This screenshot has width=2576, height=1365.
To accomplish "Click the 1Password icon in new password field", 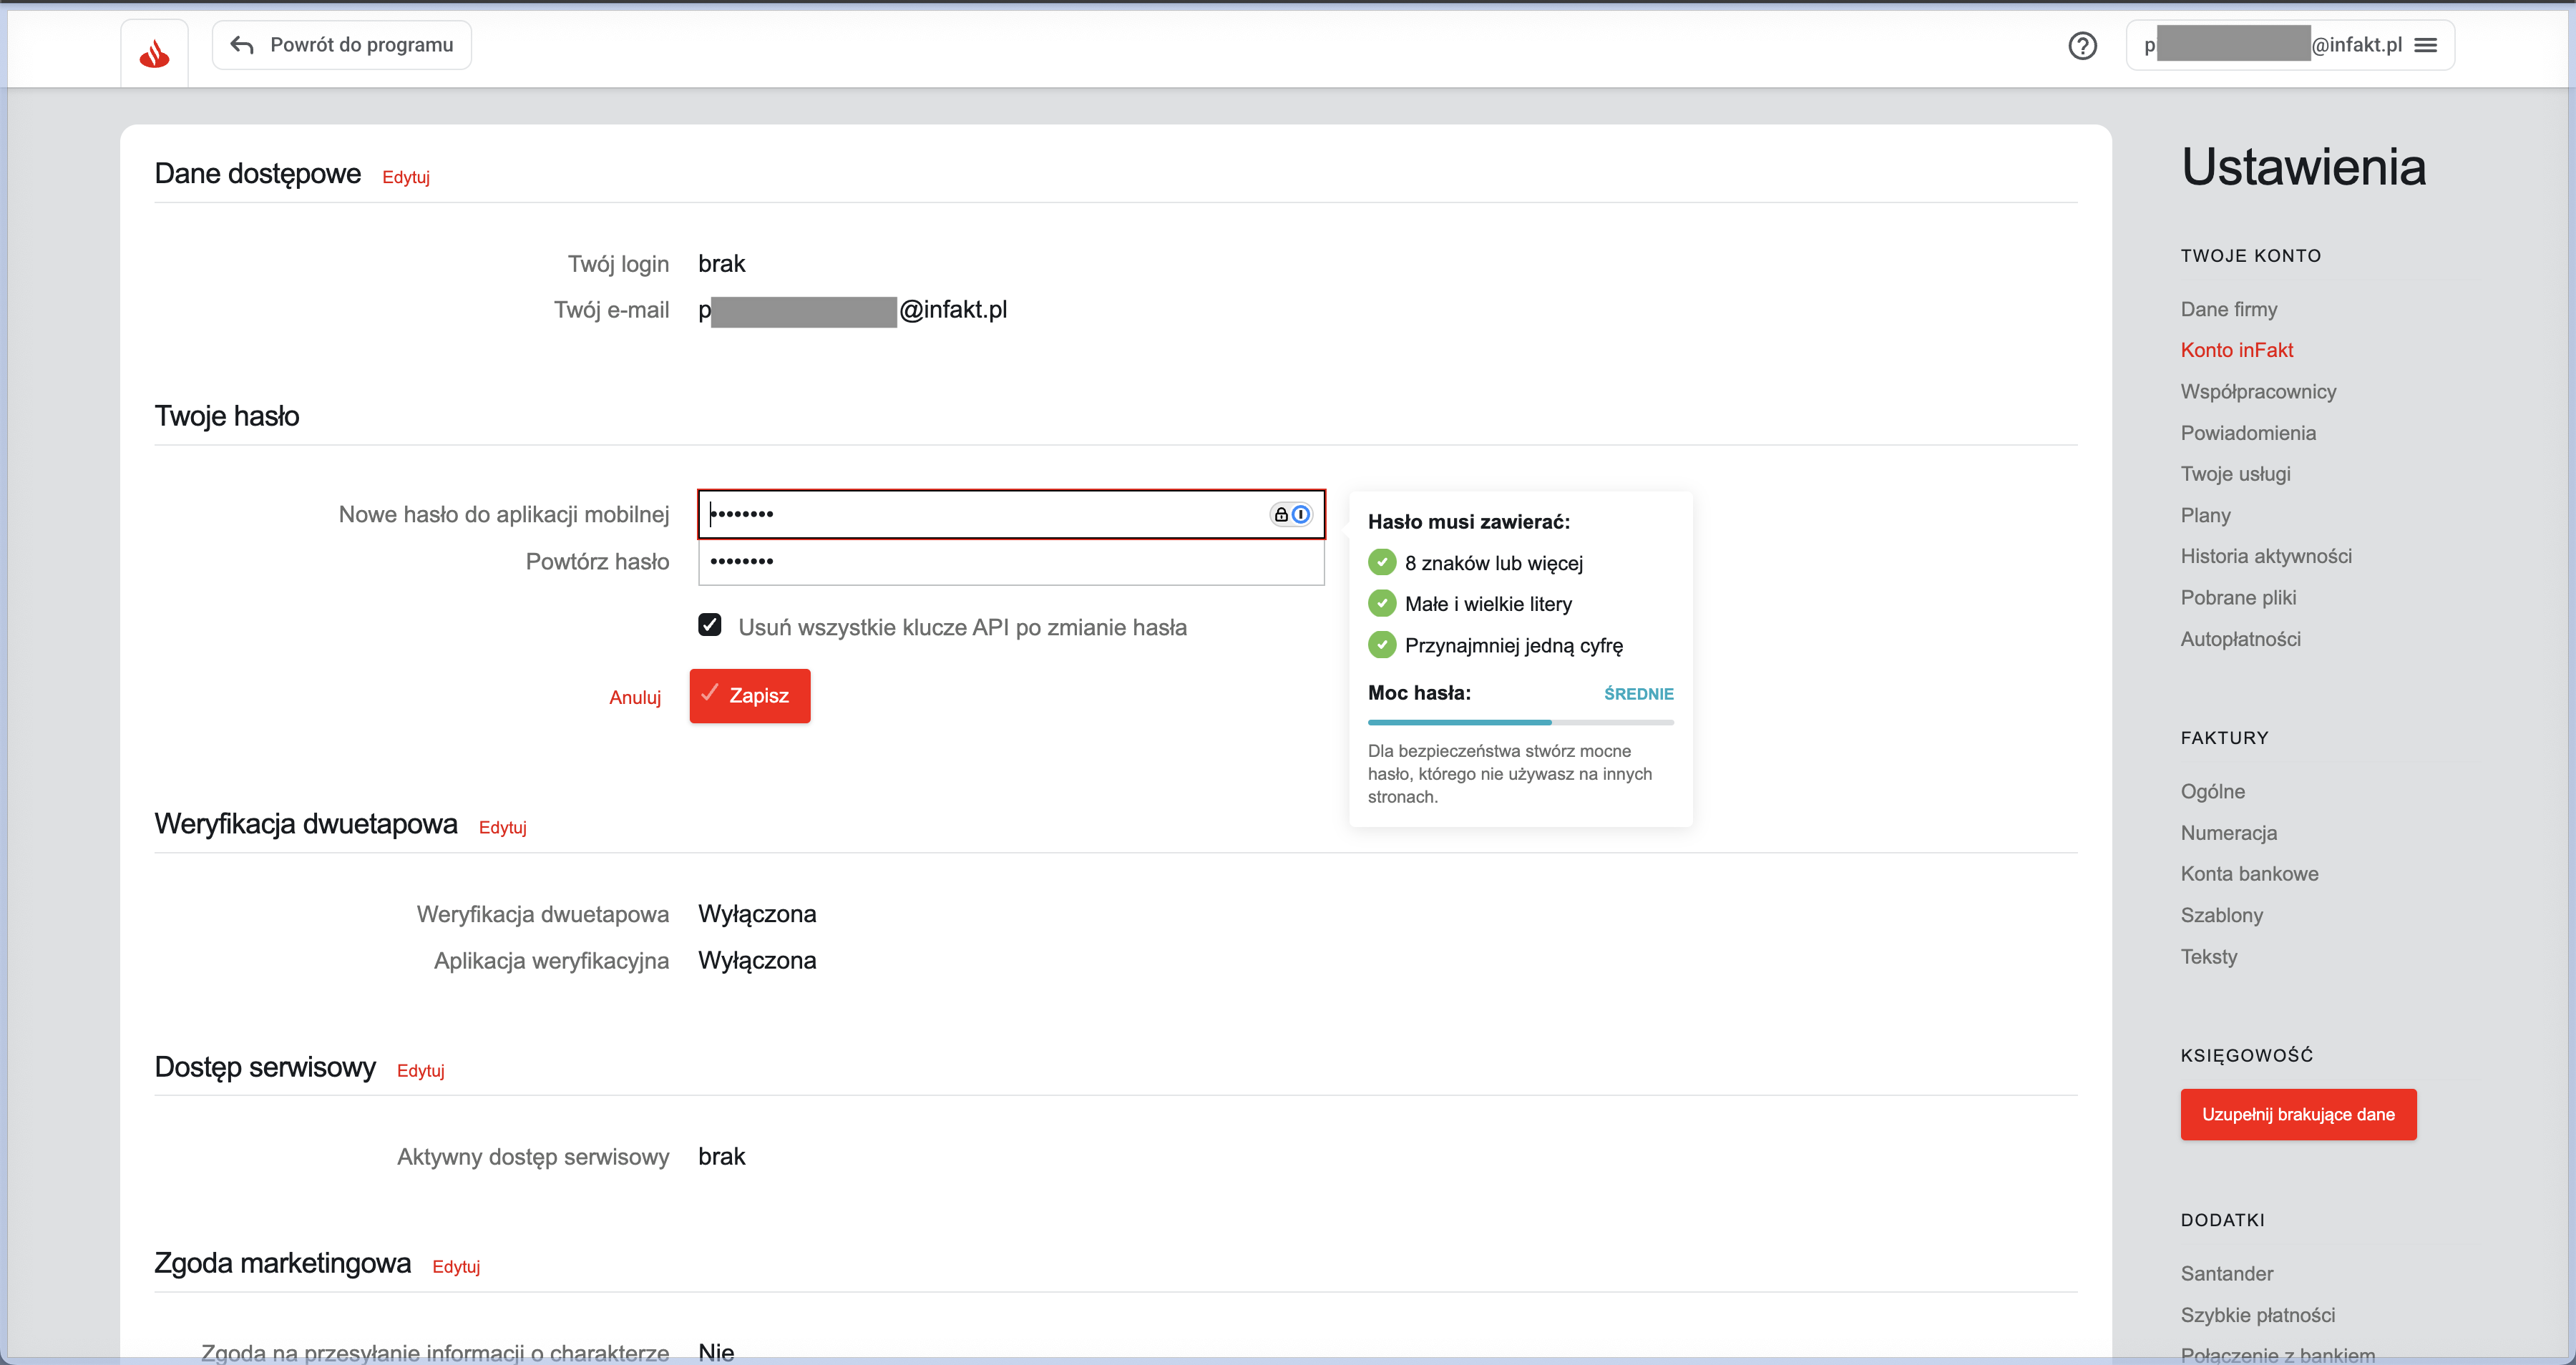I will coord(1301,514).
